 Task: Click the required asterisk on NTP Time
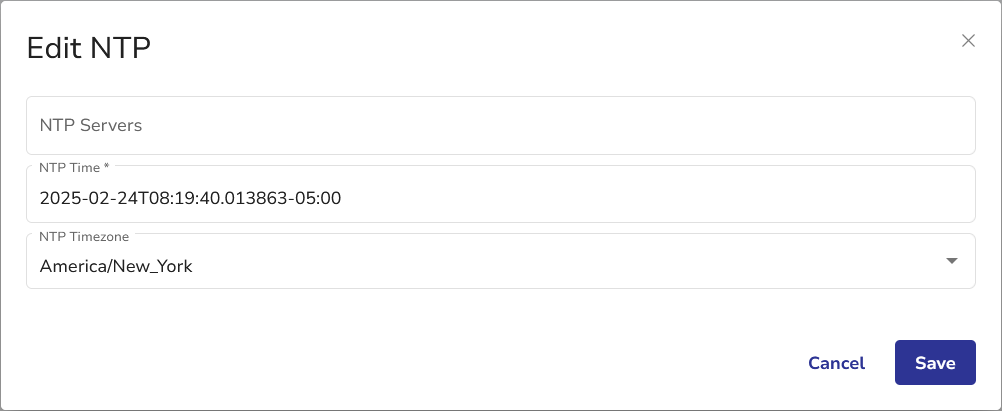(106, 165)
